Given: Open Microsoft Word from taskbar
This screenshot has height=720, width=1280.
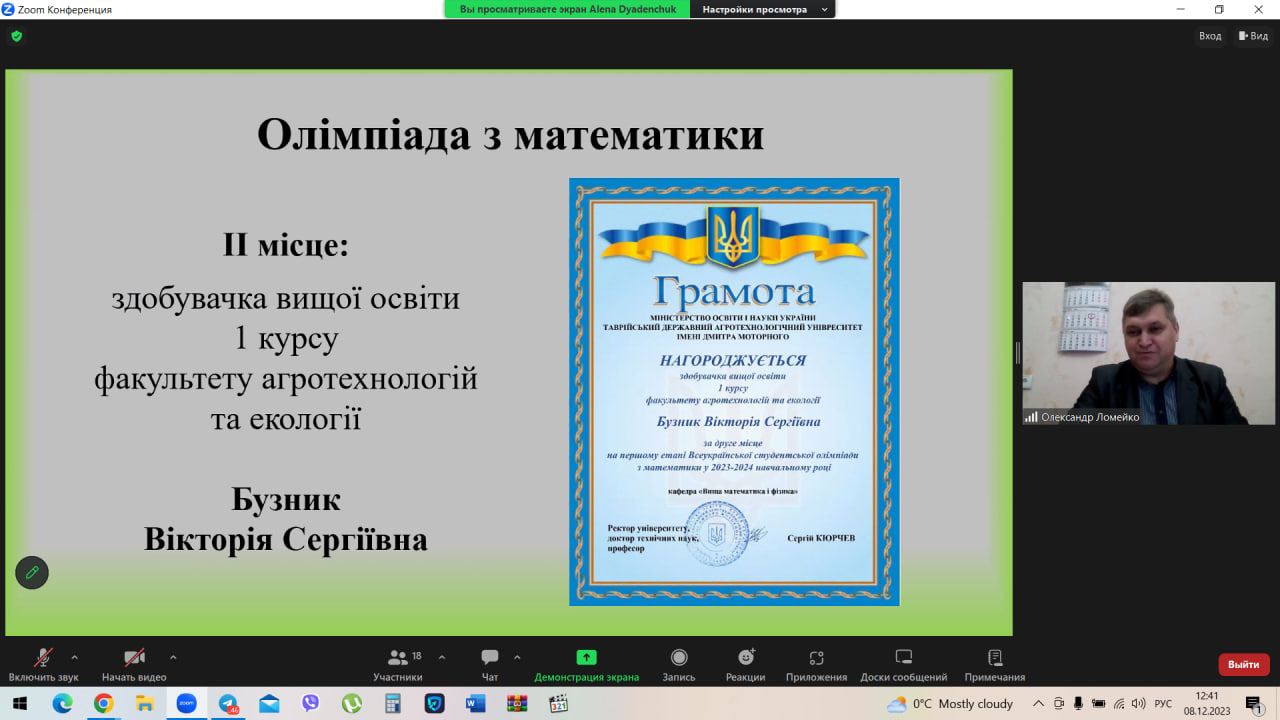Looking at the screenshot, I should coord(475,703).
